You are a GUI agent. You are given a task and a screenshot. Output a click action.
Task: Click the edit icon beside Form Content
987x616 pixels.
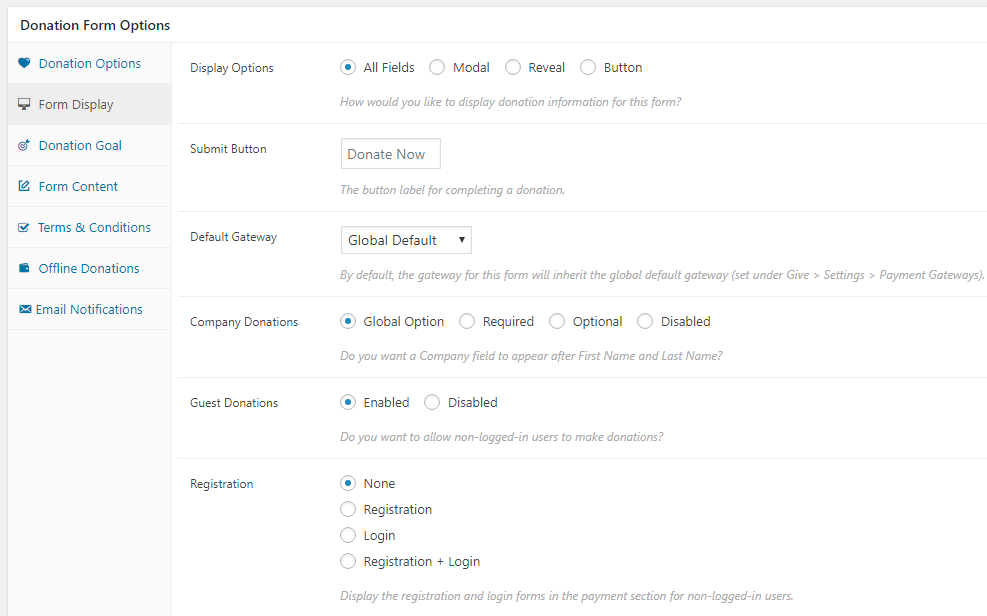pos(24,186)
